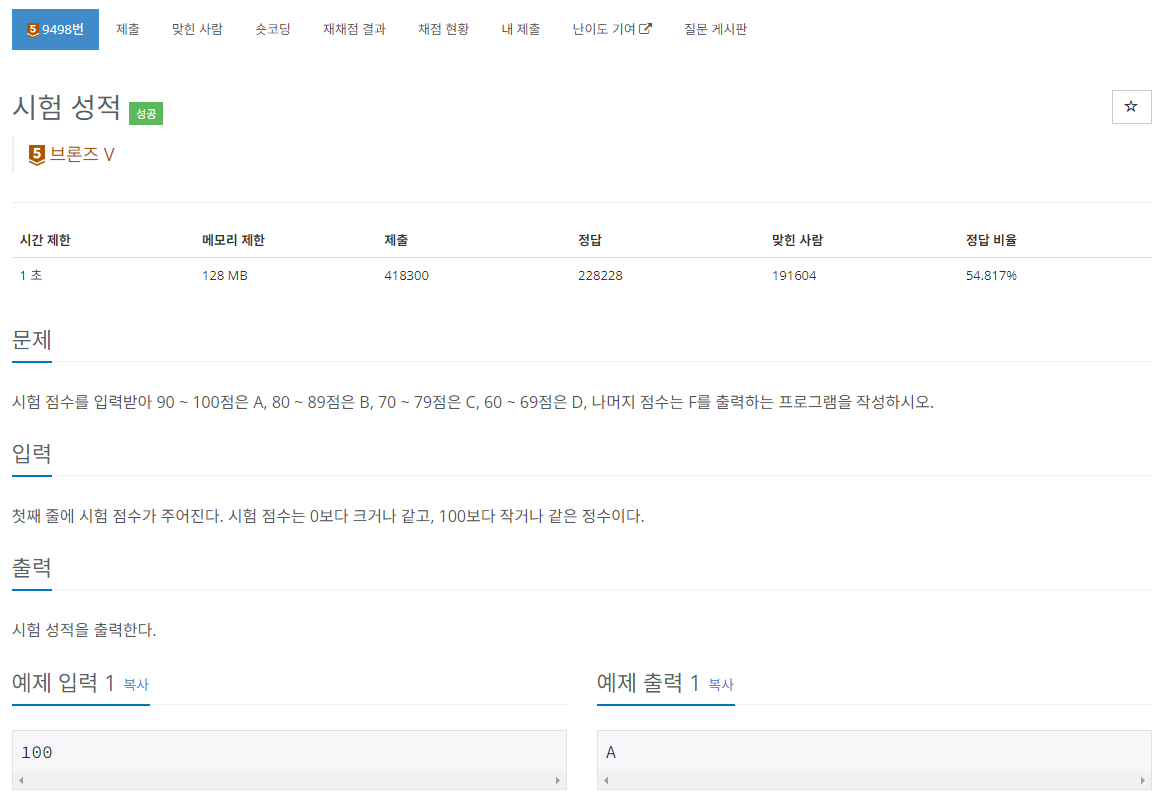
Task: Go to the 제출 tab
Action: click(x=128, y=30)
